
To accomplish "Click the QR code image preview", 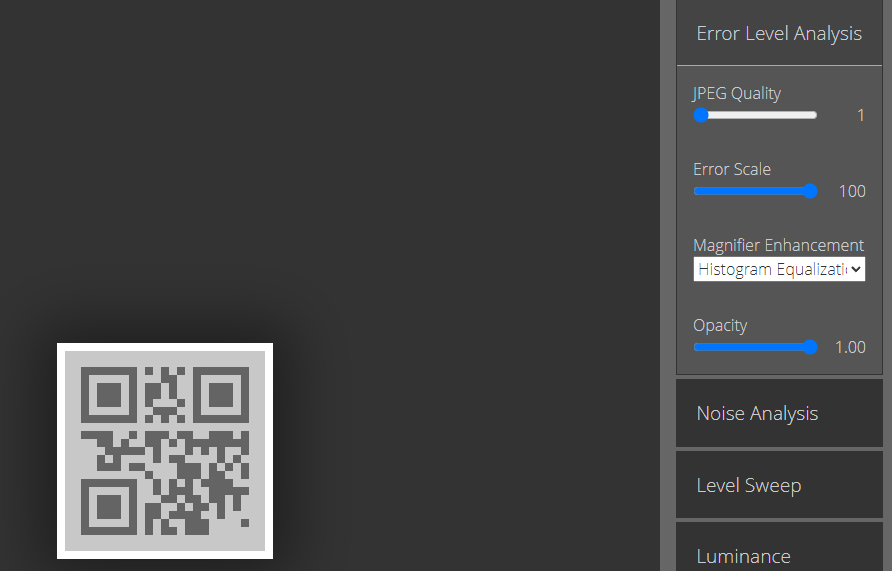I will click(x=165, y=451).
